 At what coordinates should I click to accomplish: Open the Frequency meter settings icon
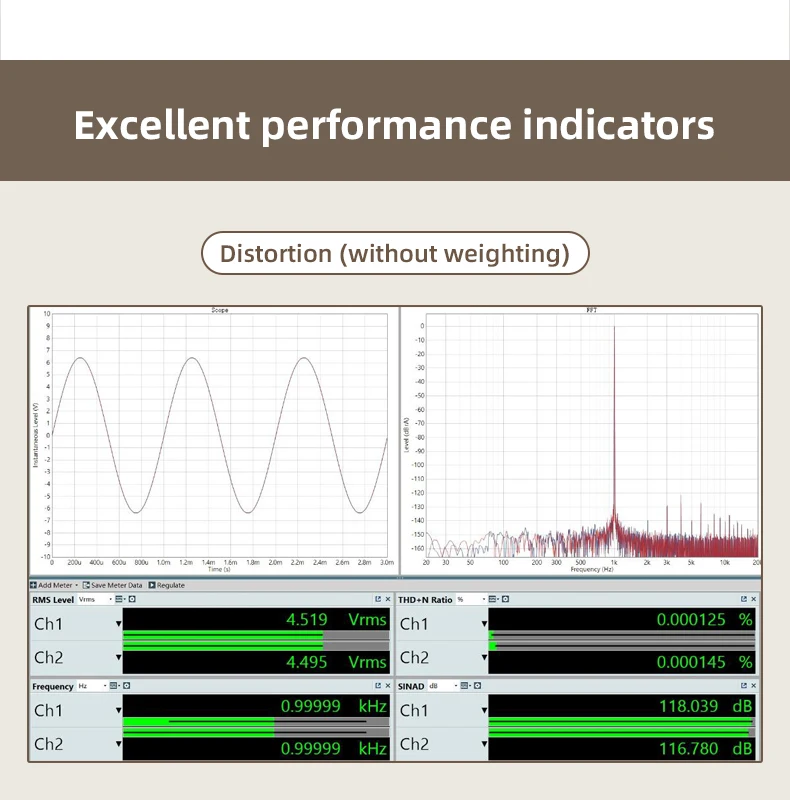pyautogui.click(x=127, y=686)
